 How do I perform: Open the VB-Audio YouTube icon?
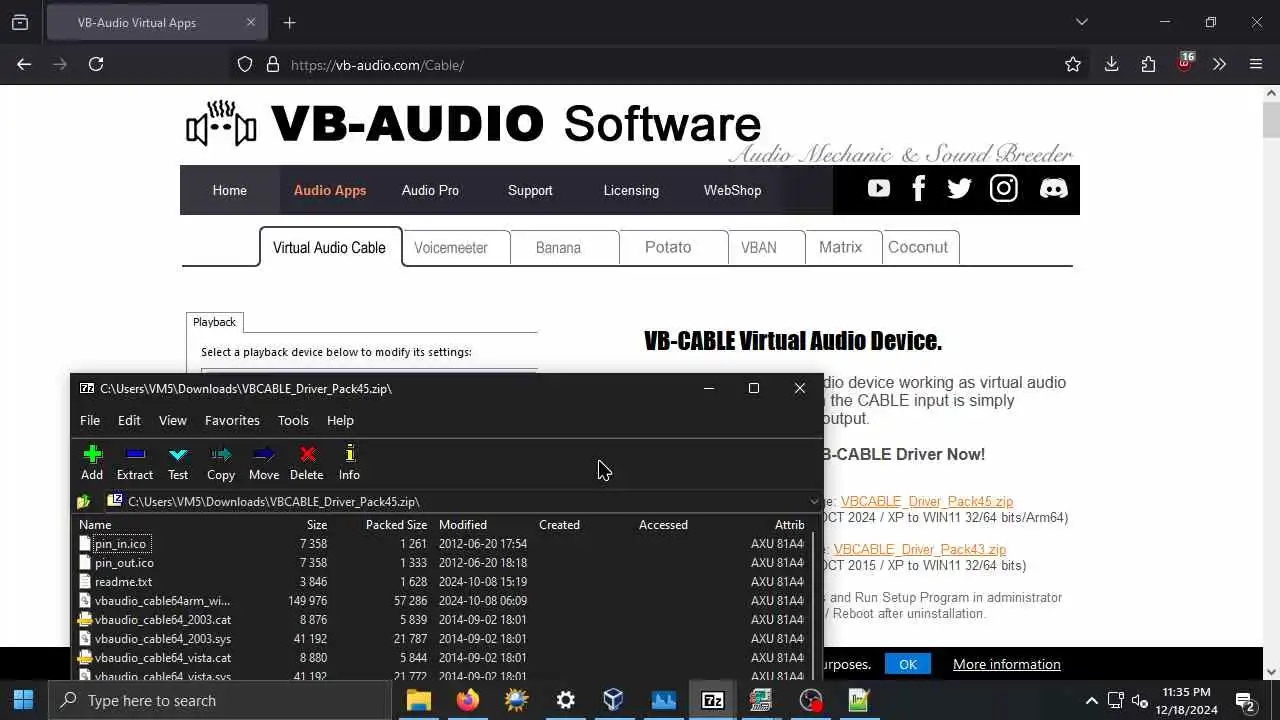[x=879, y=189]
